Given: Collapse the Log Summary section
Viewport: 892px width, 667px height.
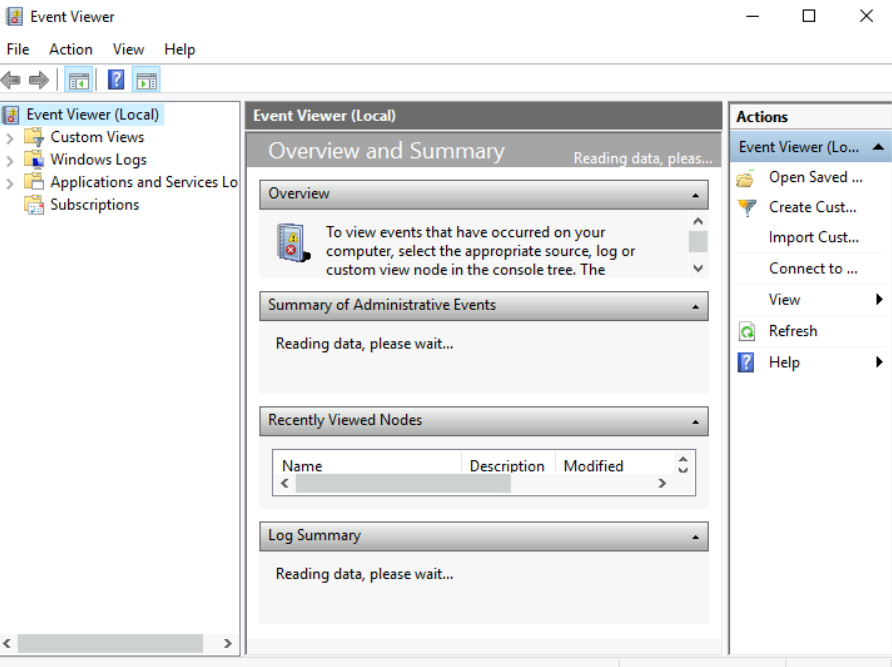Looking at the screenshot, I should pos(695,537).
